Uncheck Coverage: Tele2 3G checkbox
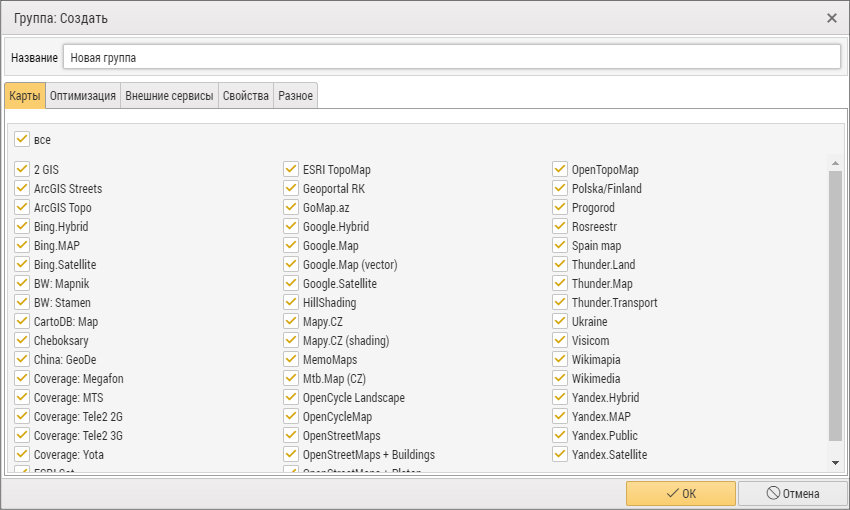The image size is (850, 510). (22, 435)
